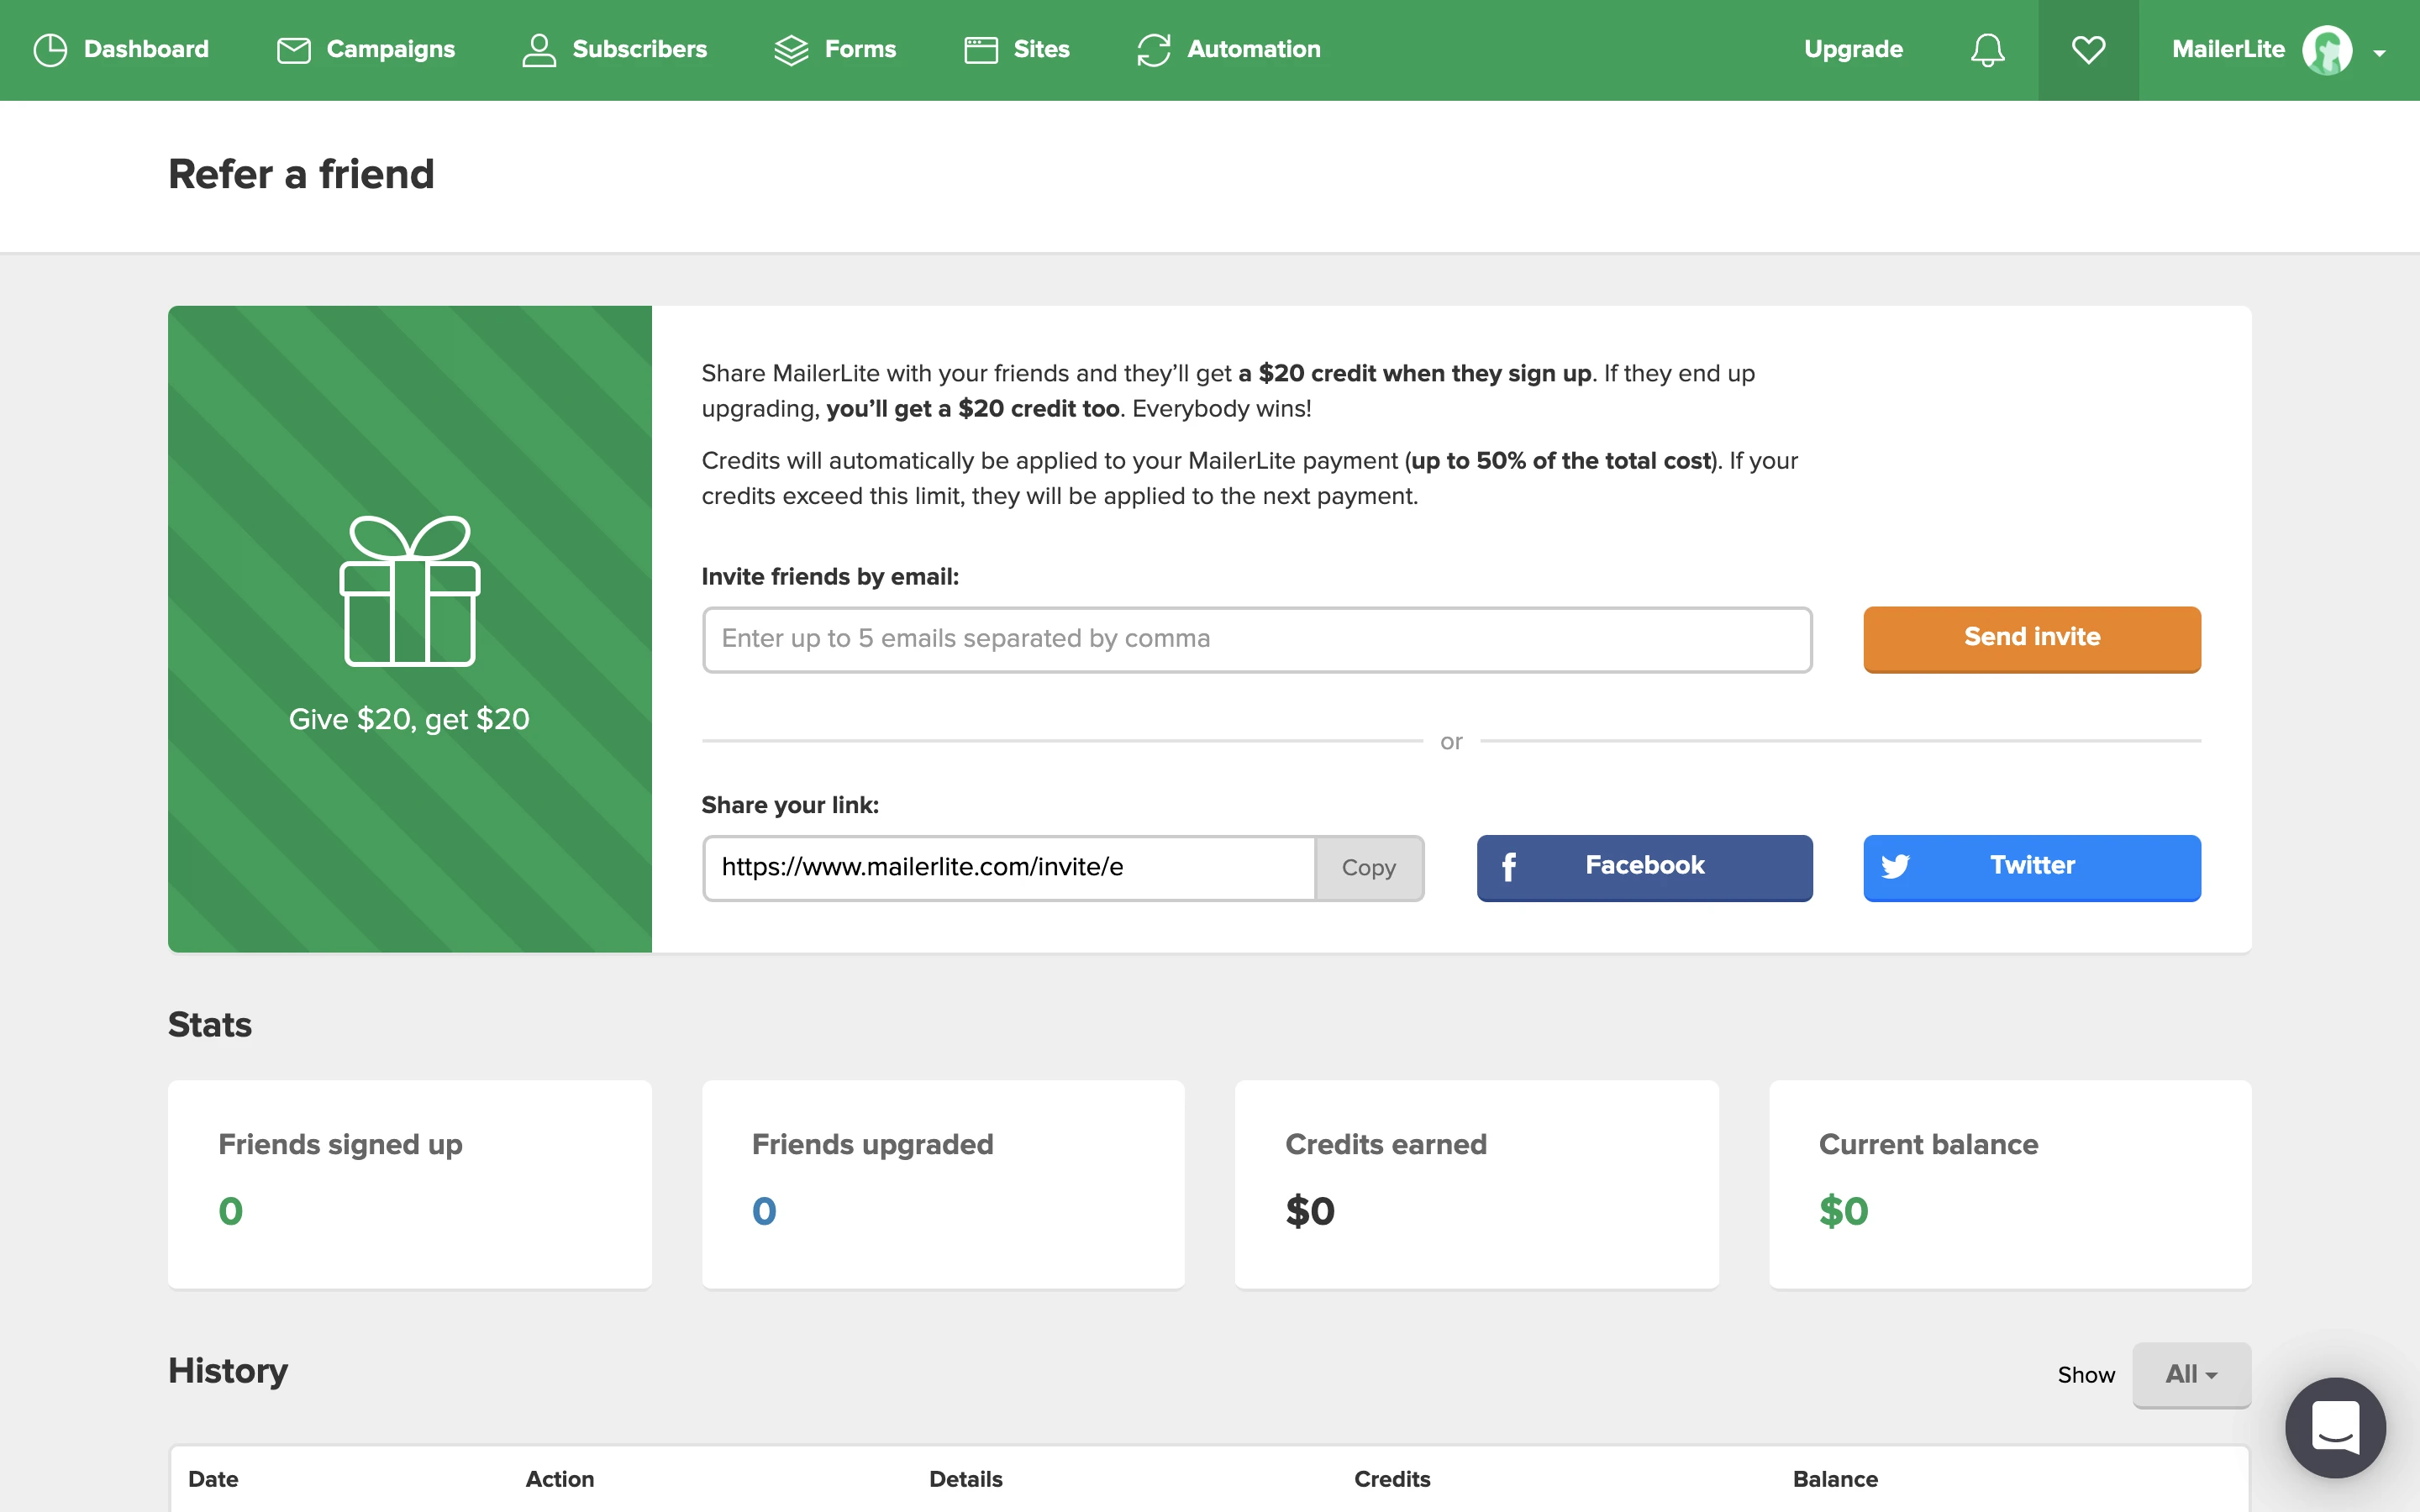Open the Show All filter dropdown
2420x1512 pixels.
click(x=2191, y=1375)
